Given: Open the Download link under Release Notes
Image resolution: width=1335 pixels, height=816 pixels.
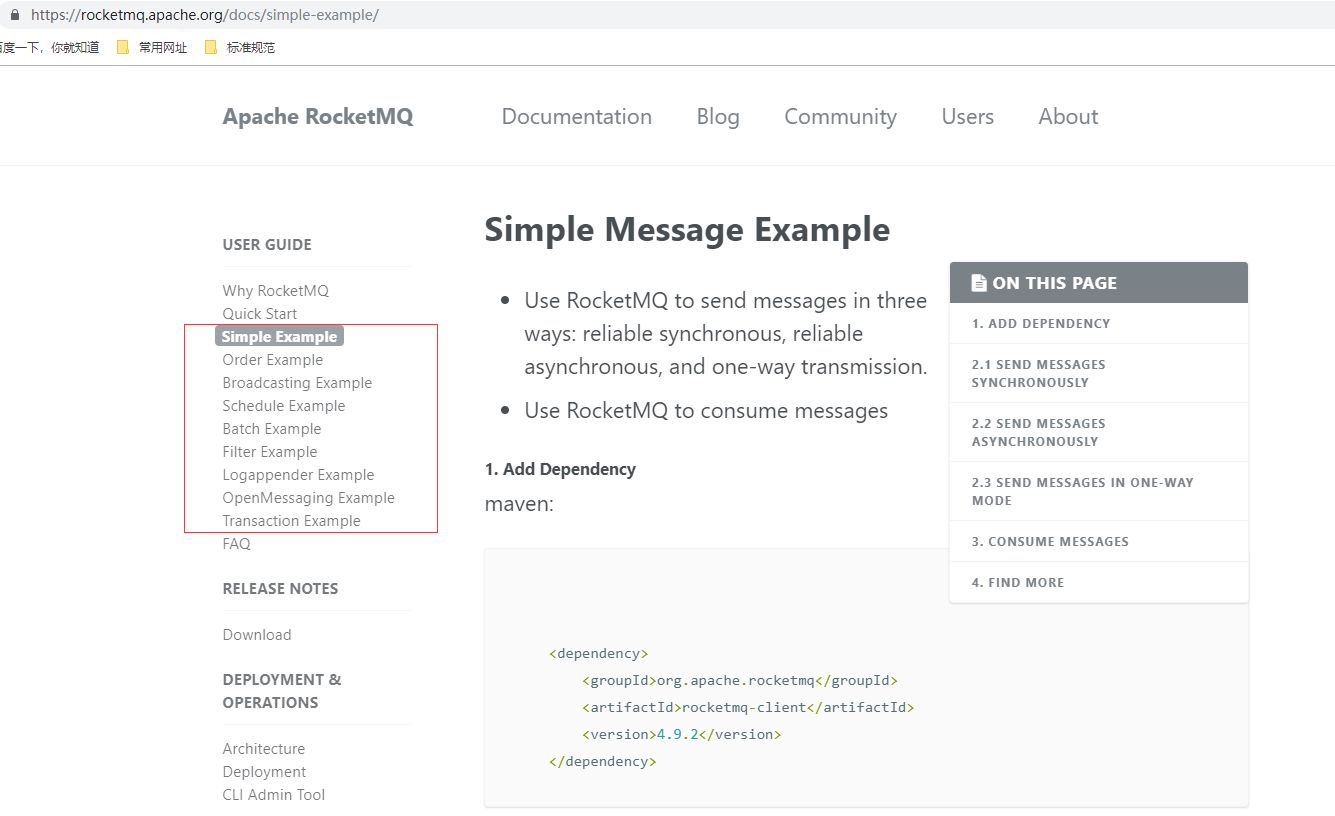Looking at the screenshot, I should click(x=257, y=635).
